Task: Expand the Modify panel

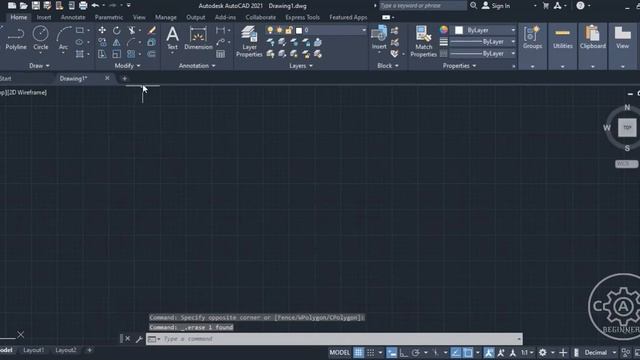Action: 127,66
